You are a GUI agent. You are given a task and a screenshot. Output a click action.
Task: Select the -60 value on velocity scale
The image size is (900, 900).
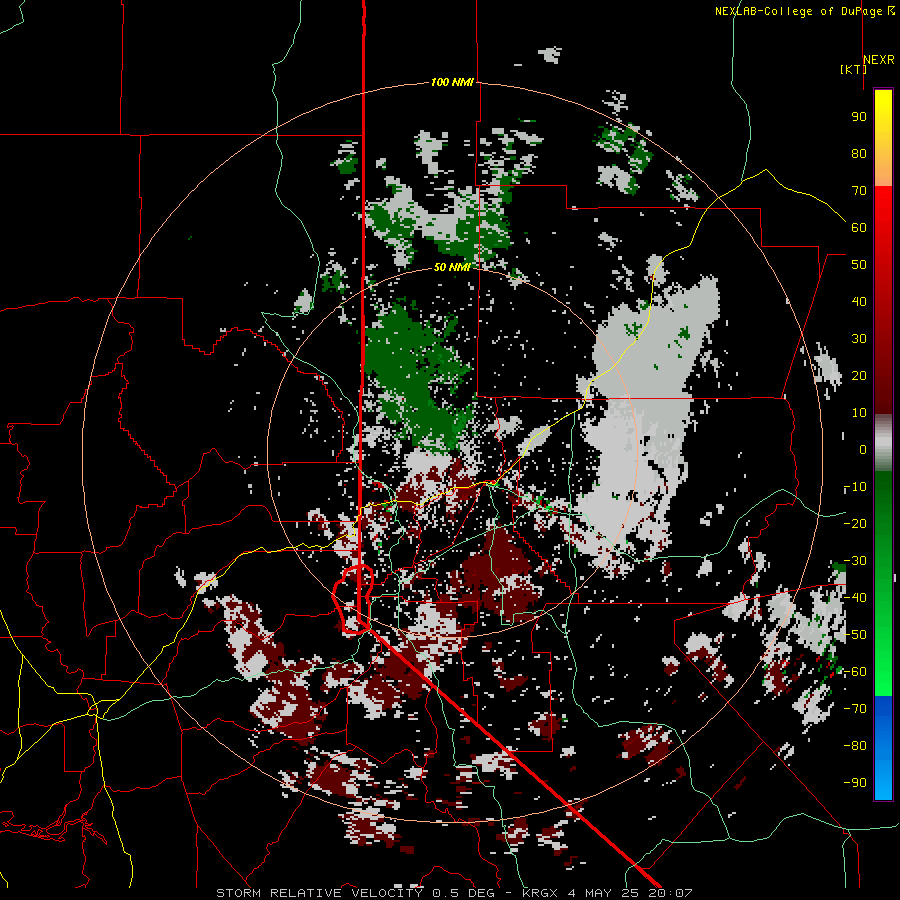click(x=855, y=672)
